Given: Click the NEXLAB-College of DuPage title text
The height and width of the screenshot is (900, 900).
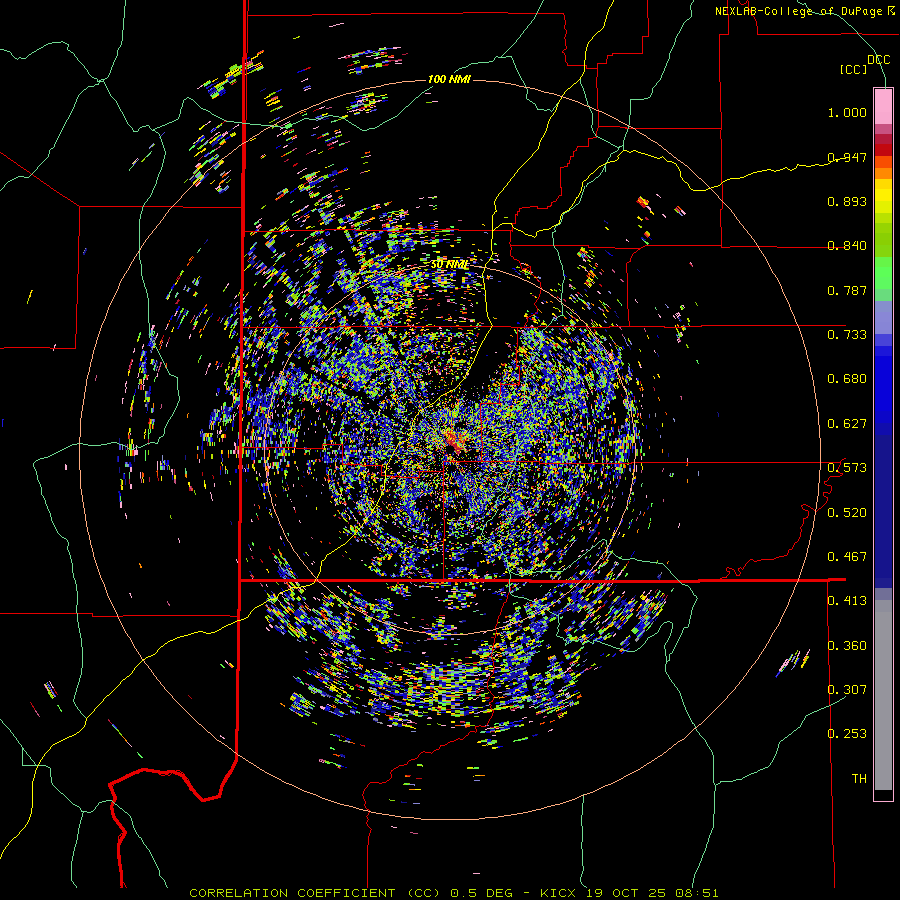Looking at the screenshot, I should tap(798, 11).
